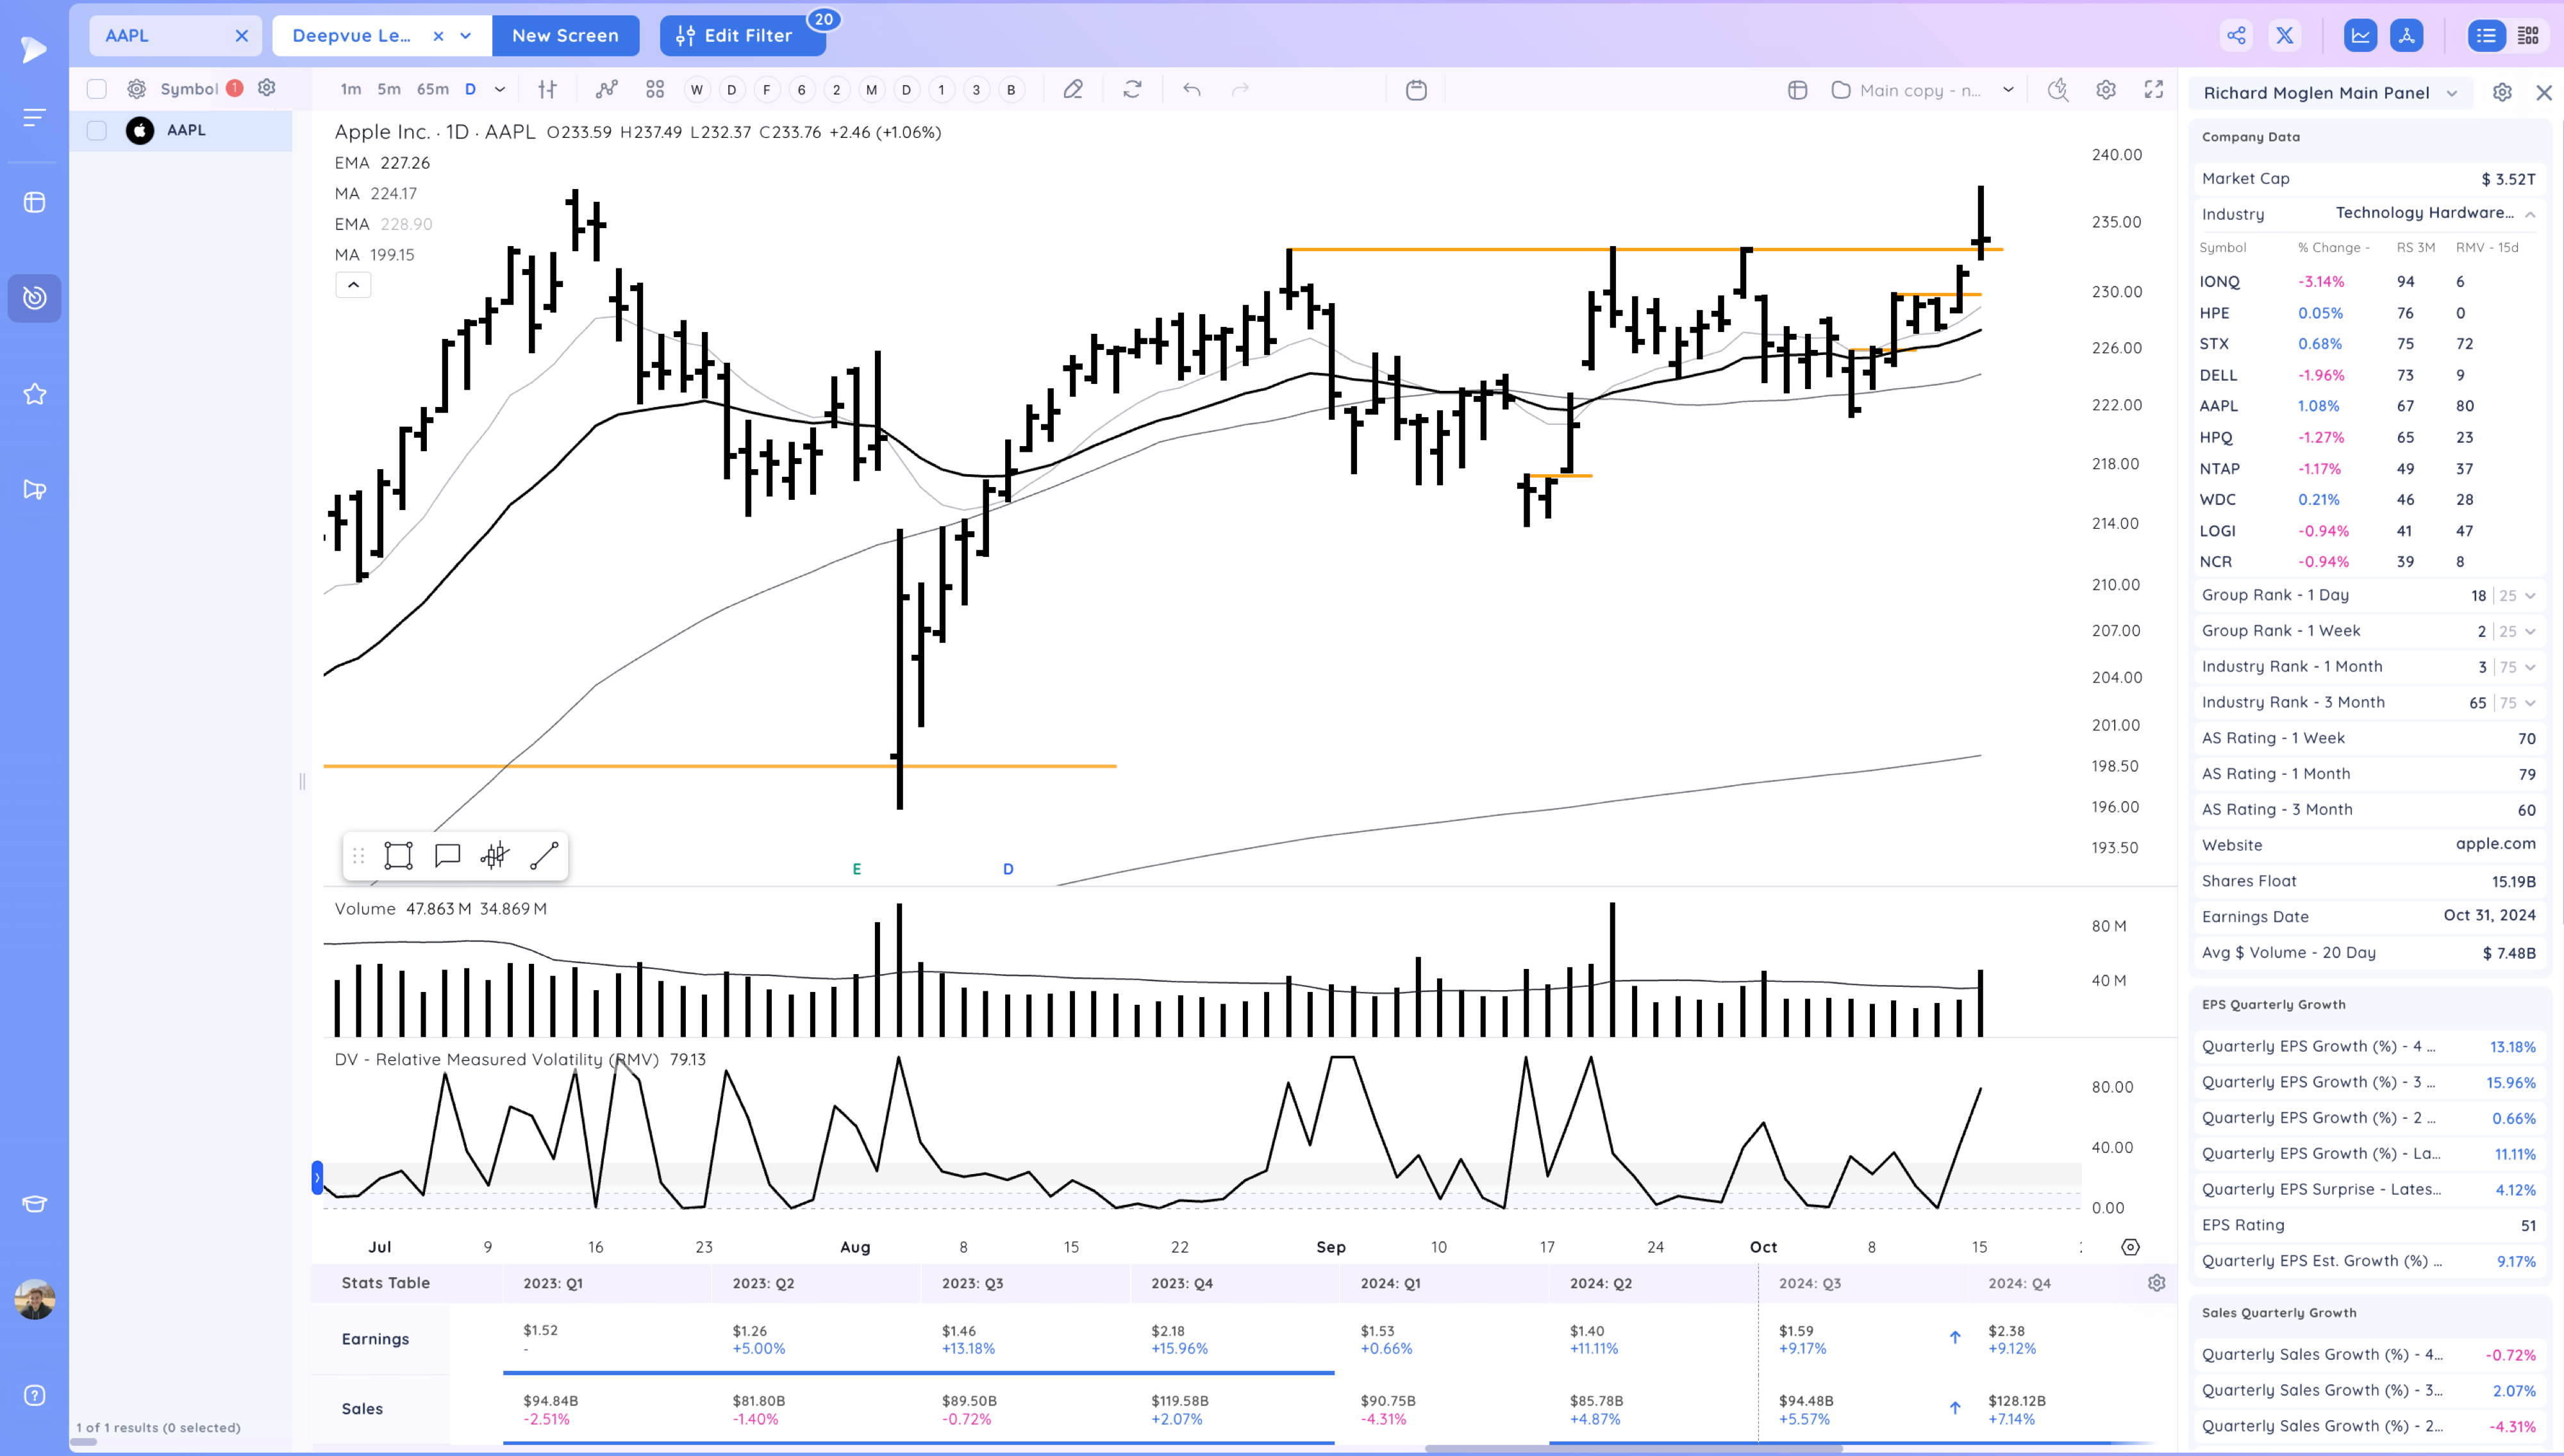The image size is (2564, 1456).
Task: Click the indicators icon in chart toolbar
Action: [606, 90]
